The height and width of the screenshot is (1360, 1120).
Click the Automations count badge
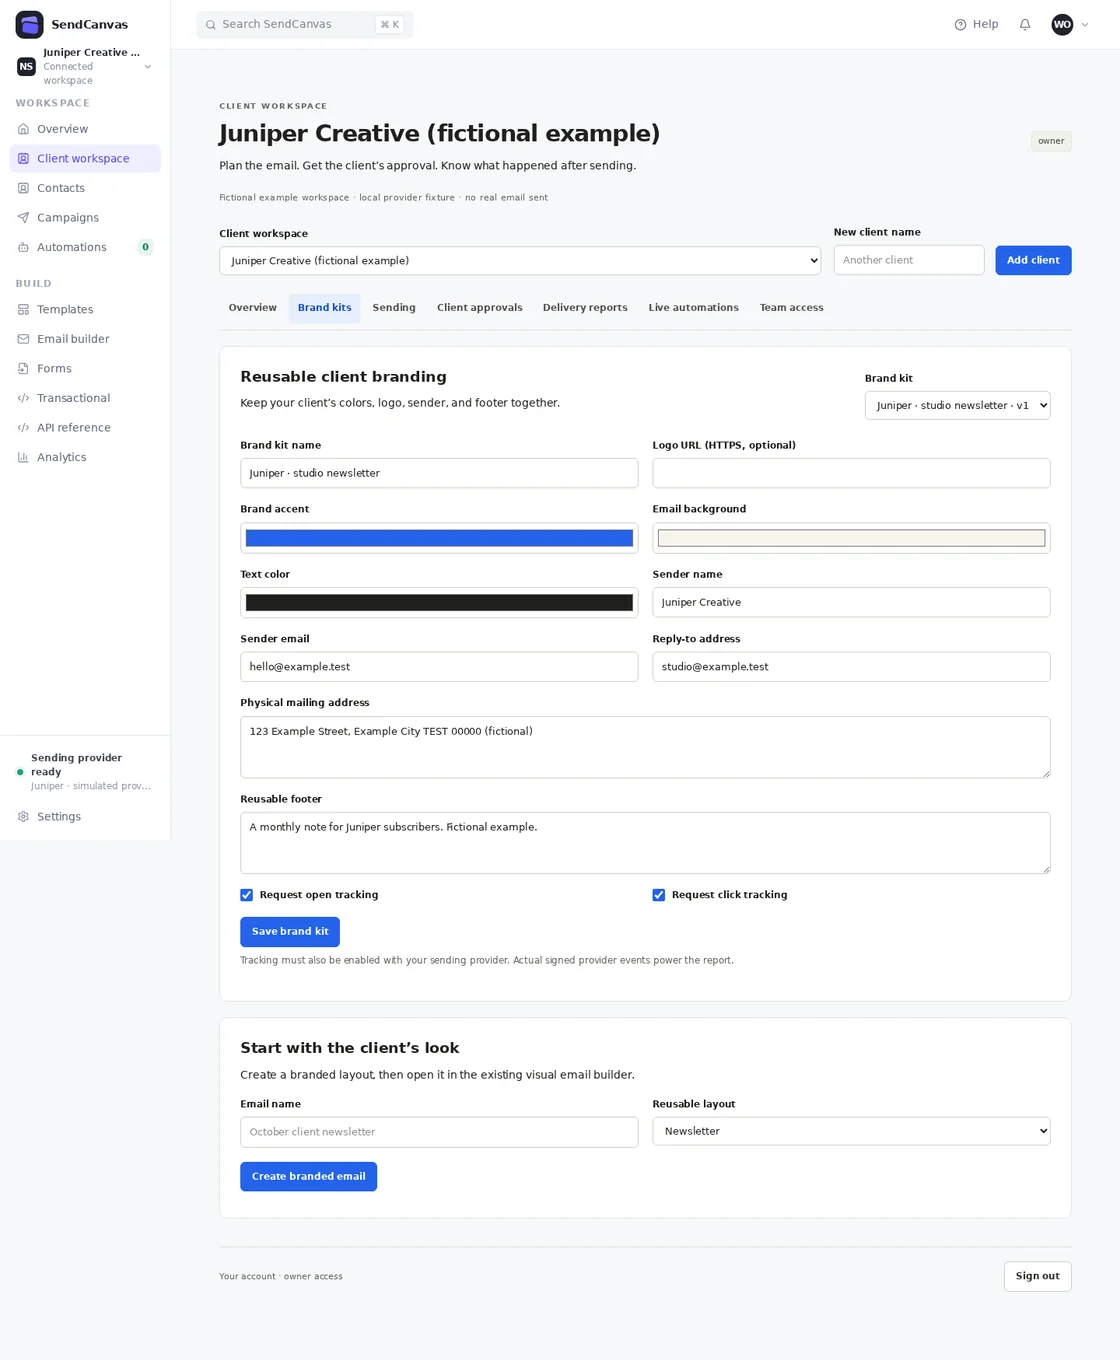pyautogui.click(x=146, y=247)
